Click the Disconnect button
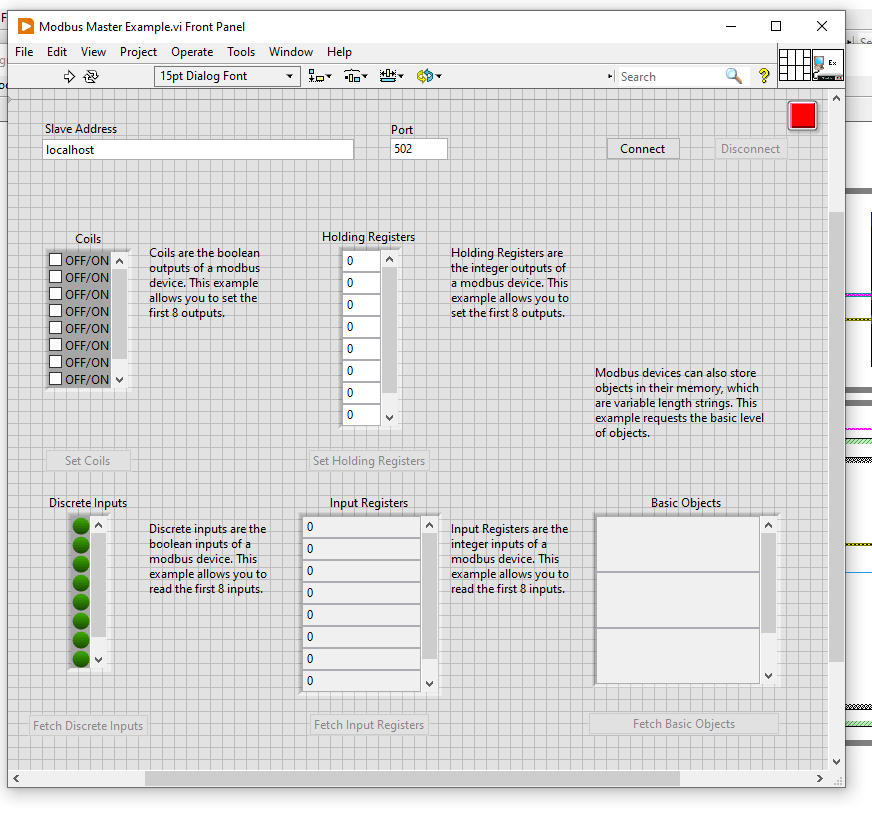Viewport: 872px width, 813px height. click(x=750, y=149)
